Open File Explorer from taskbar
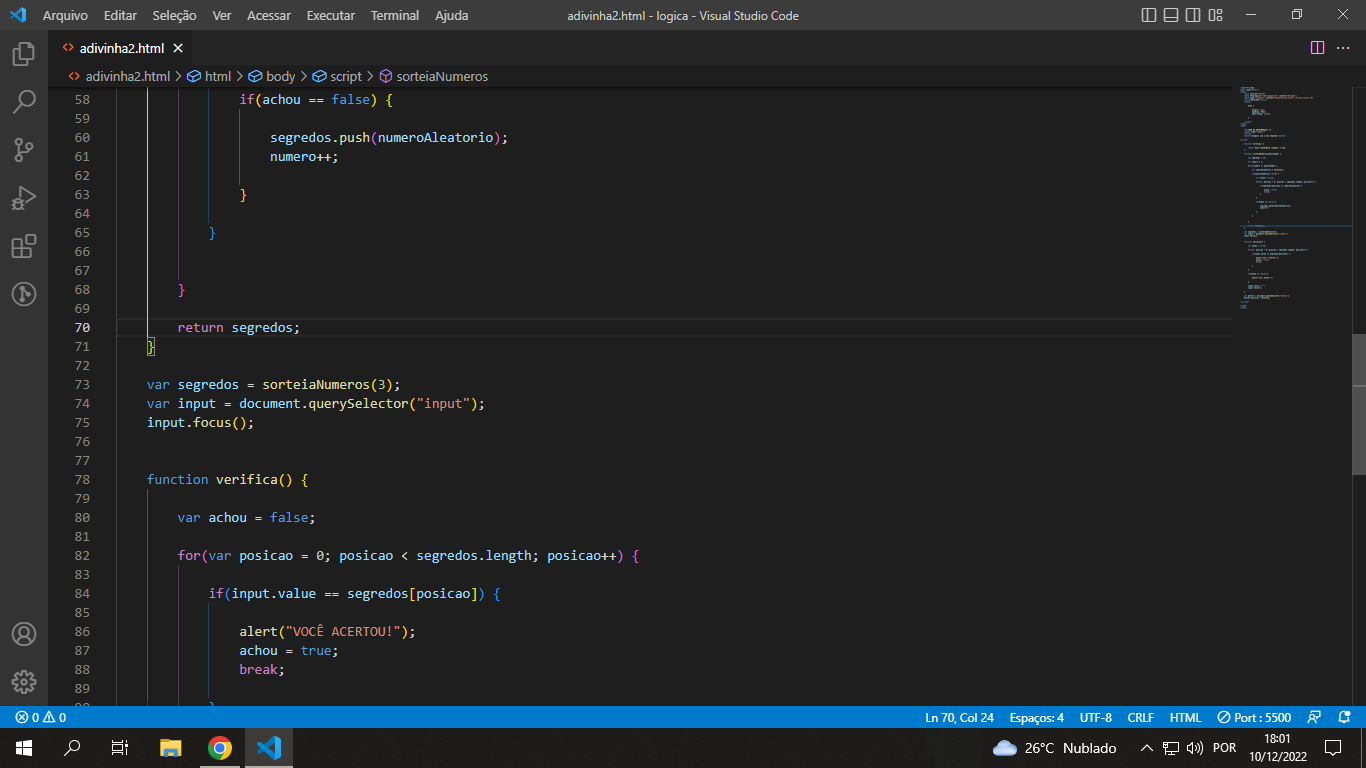The image size is (1366, 768). pyautogui.click(x=171, y=748)
